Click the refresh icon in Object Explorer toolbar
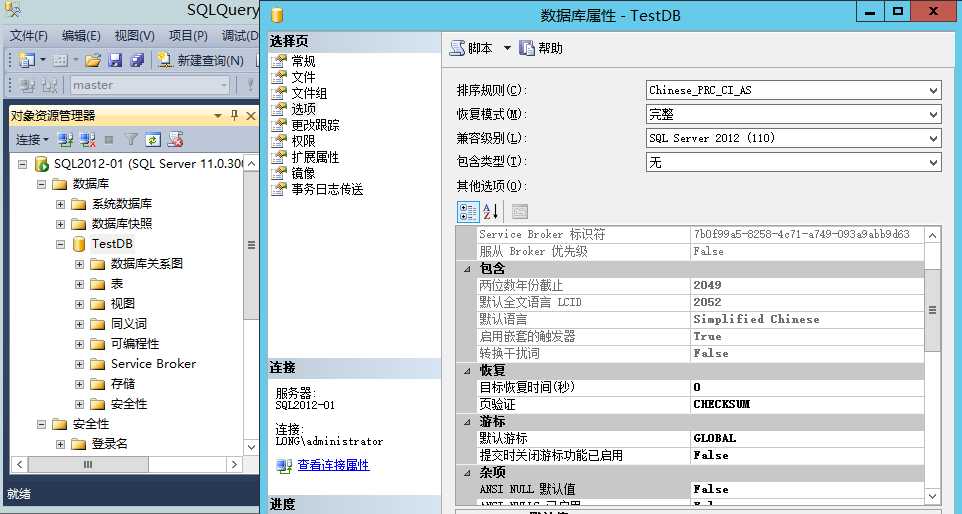 153,140
